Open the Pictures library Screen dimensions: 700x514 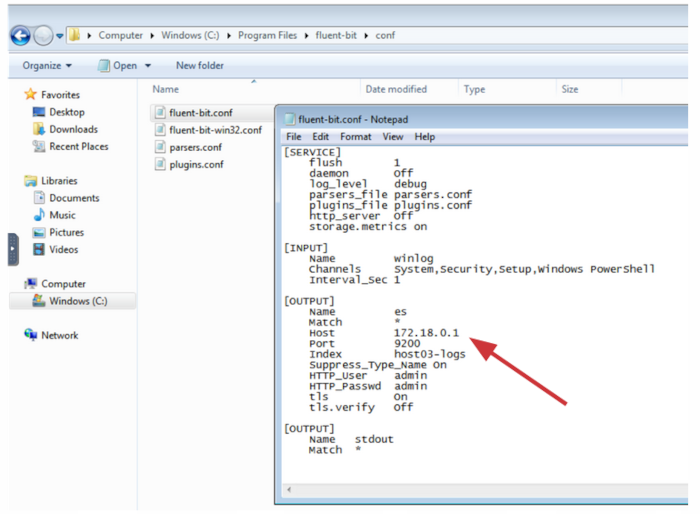(66, 232)
